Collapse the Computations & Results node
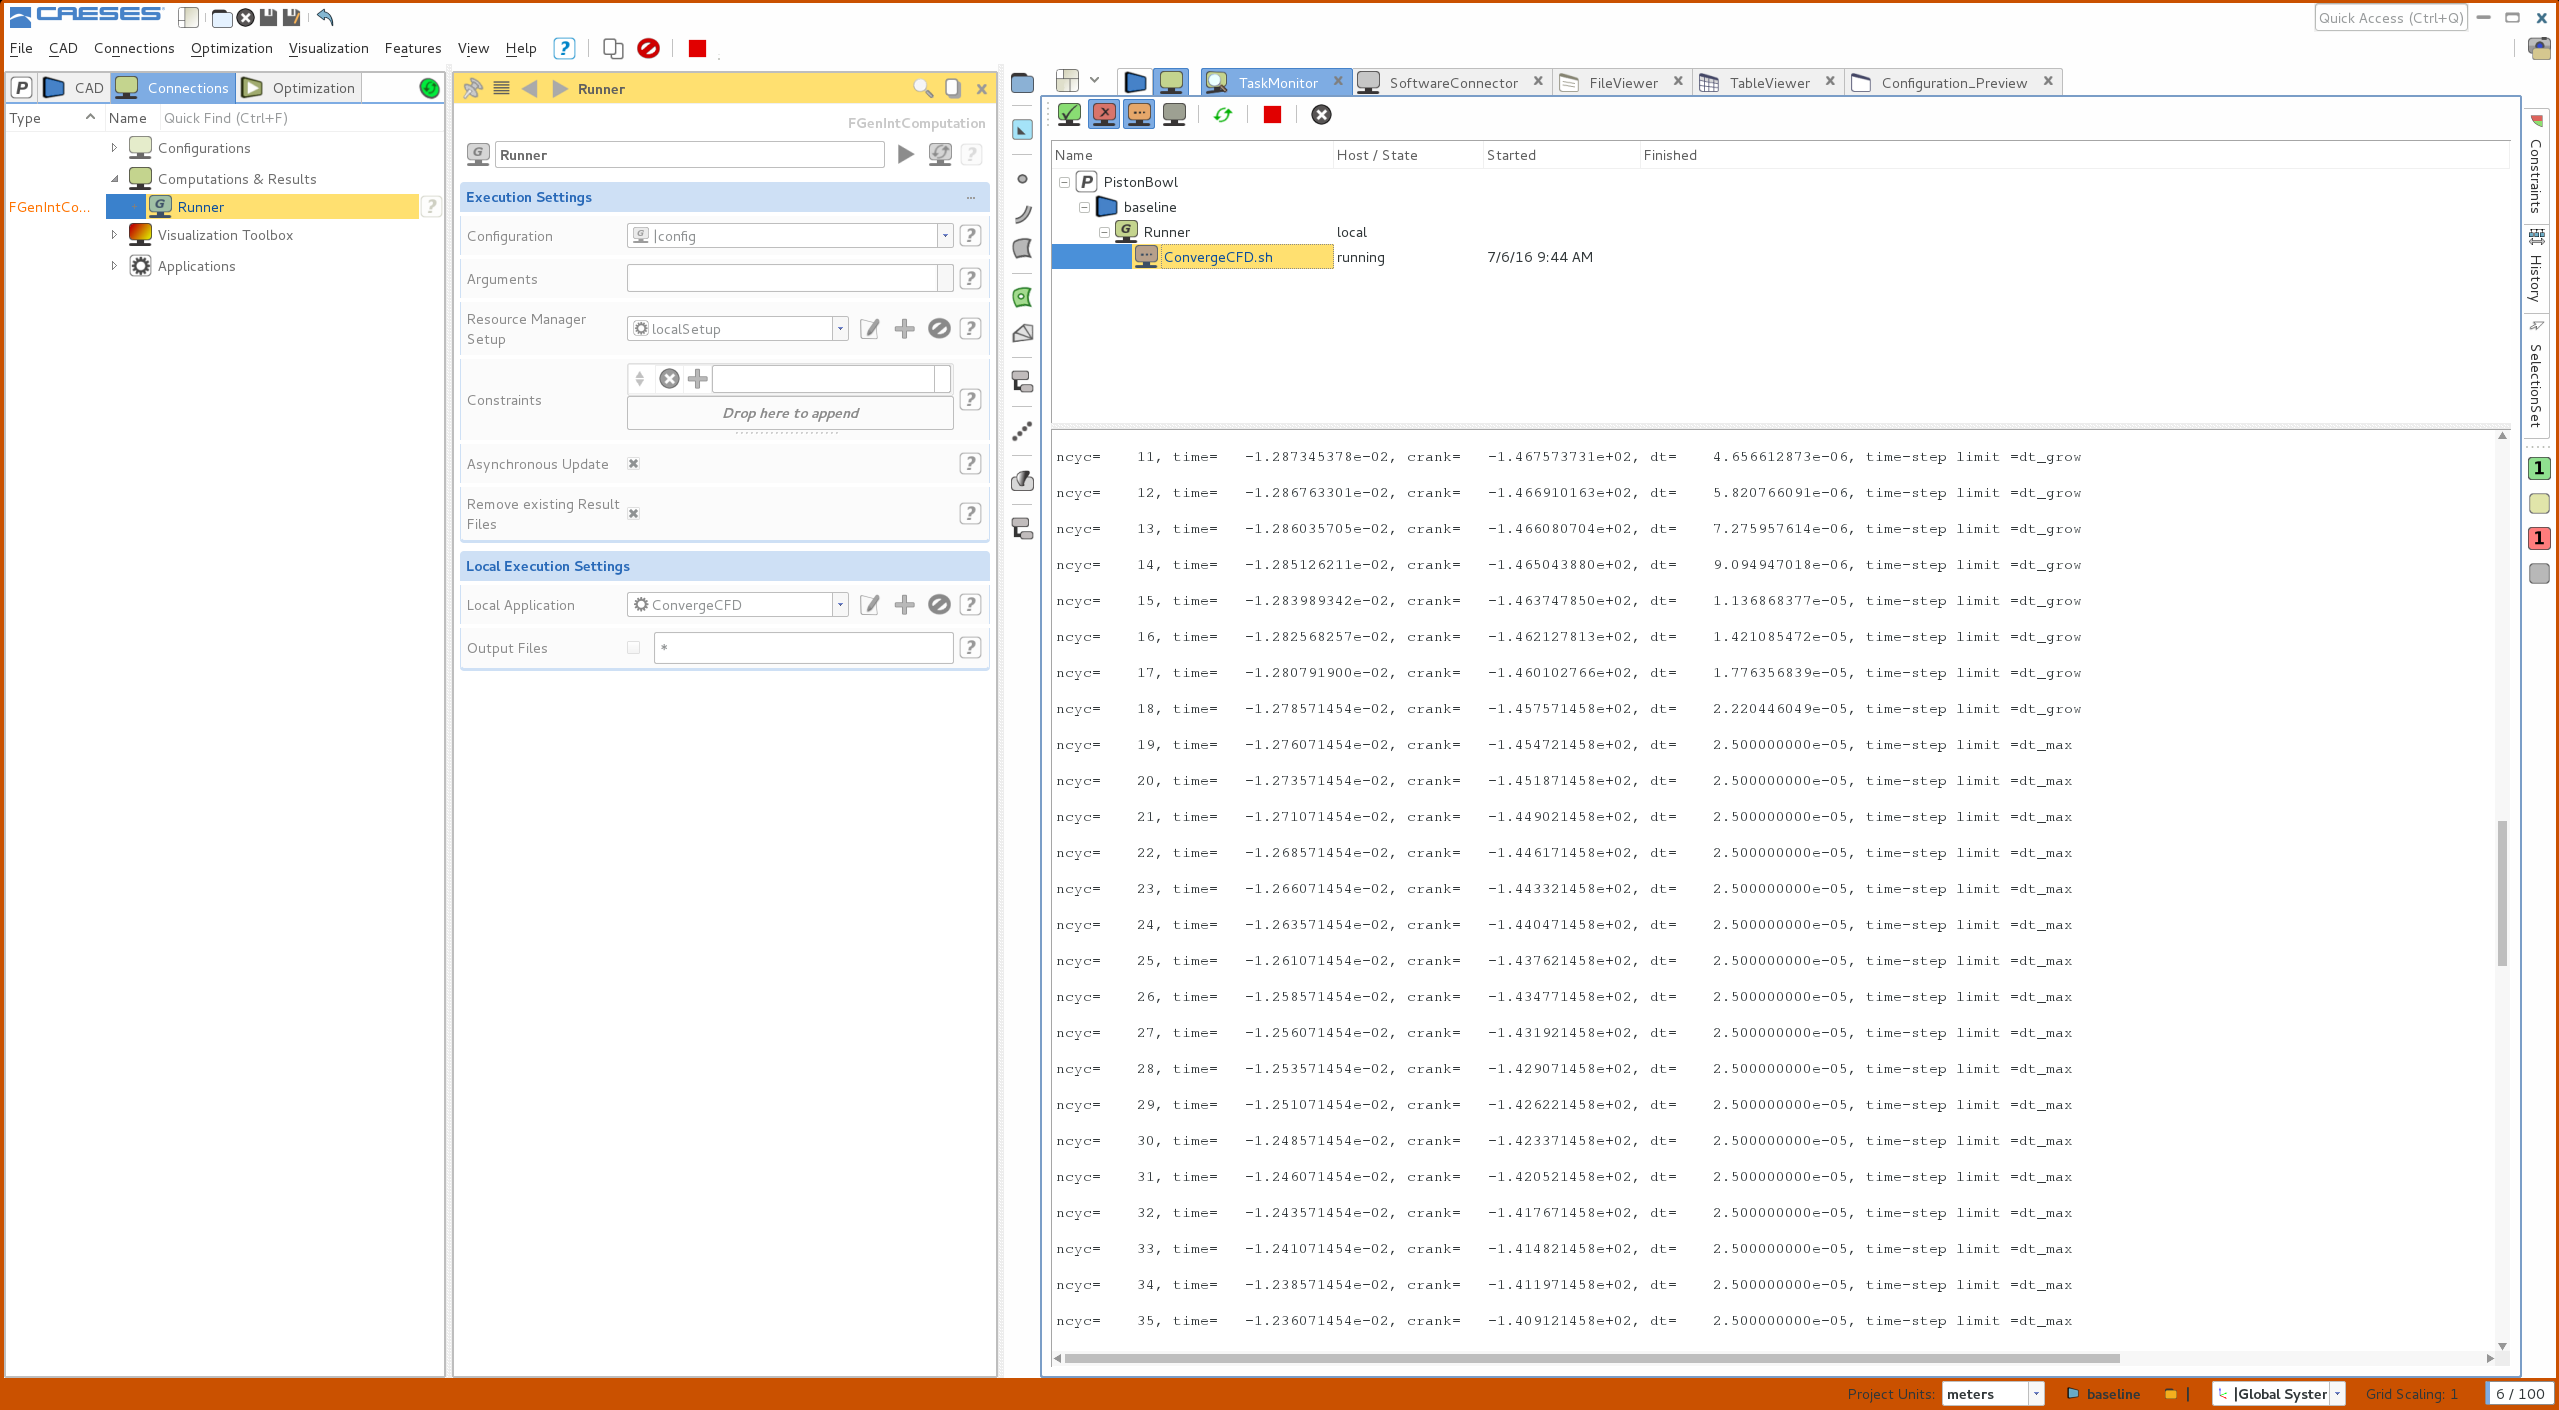2559x1410 pixels. pos(114,179)
